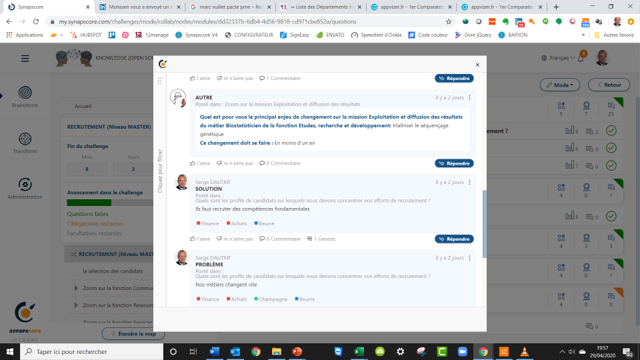Screen dimensions: 640x360
Task: Select the Champagne tag on PROBLÈME post
Action: pos(271,299)
